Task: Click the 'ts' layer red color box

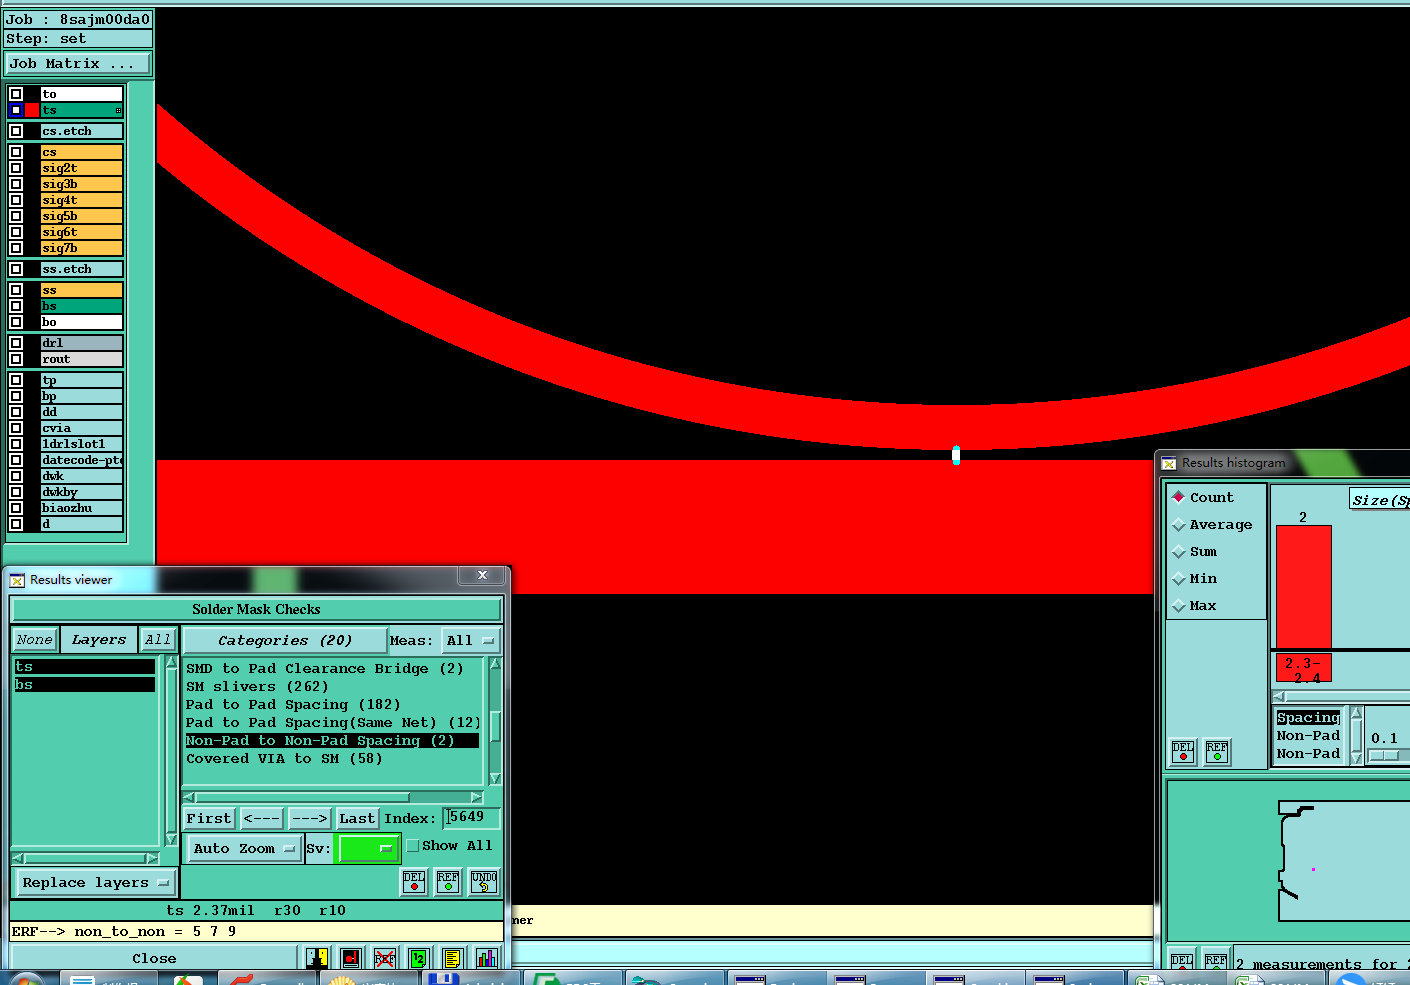Action: [32, 110]
